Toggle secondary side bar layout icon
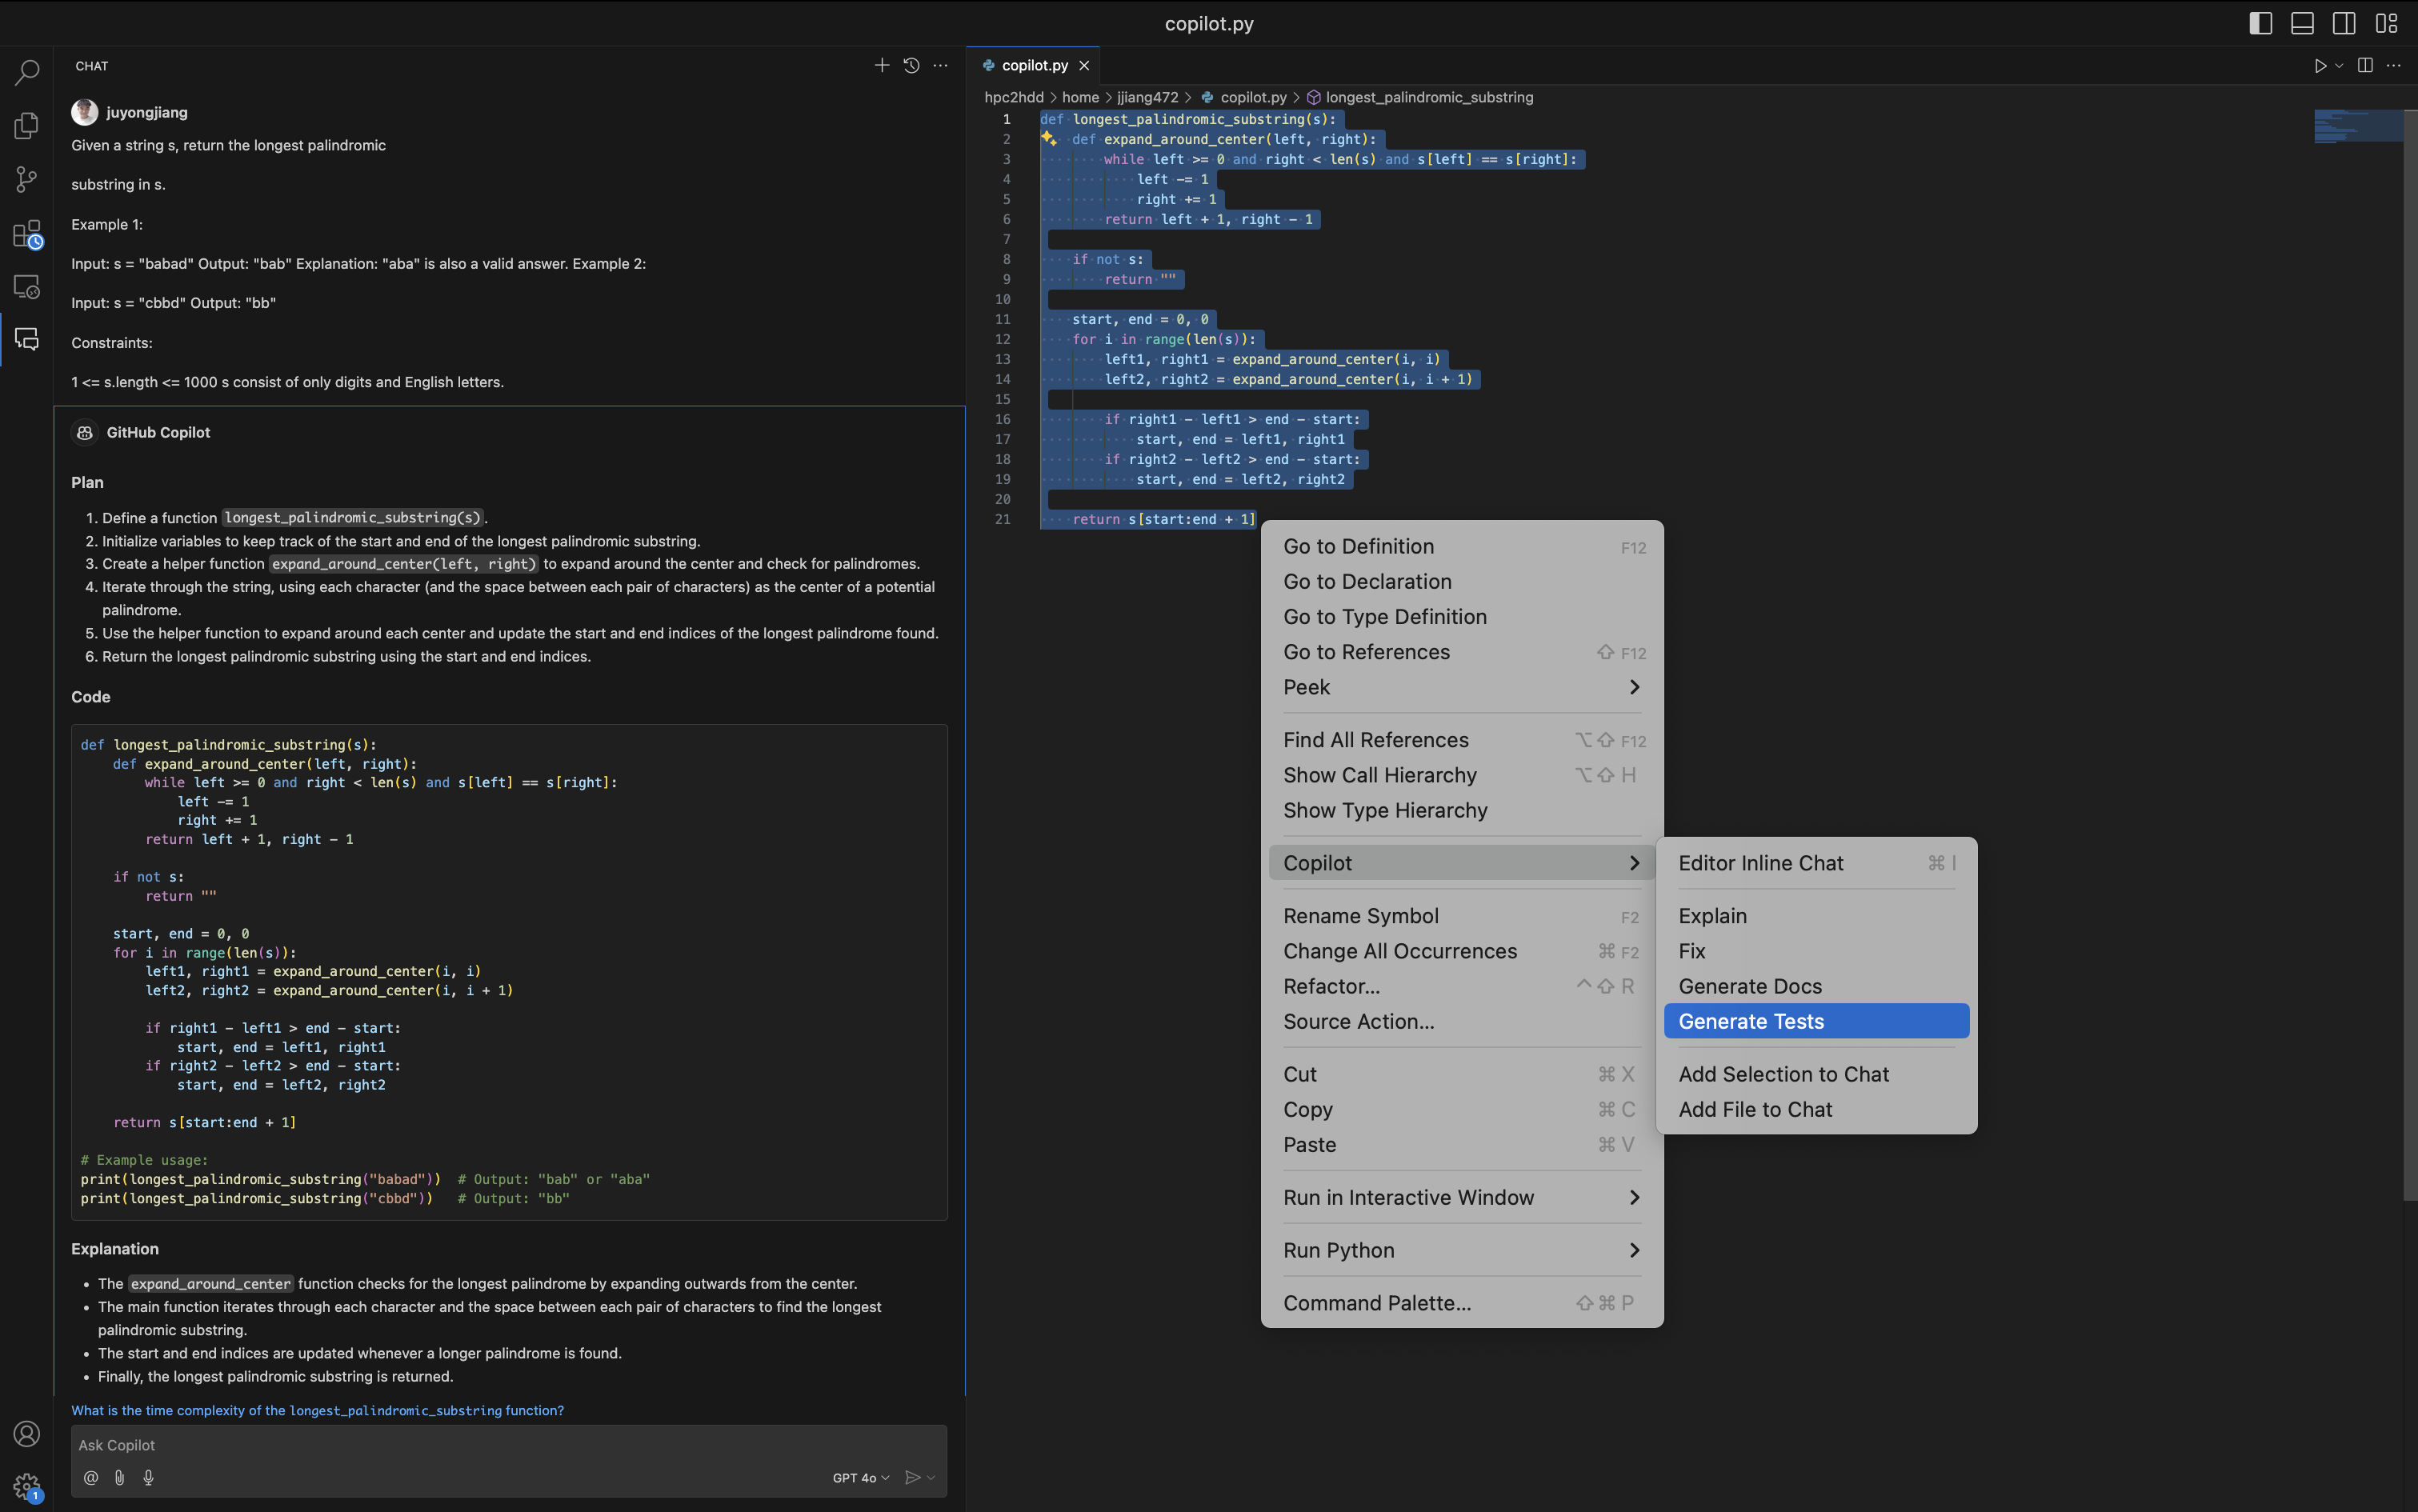 (2344, 23)
